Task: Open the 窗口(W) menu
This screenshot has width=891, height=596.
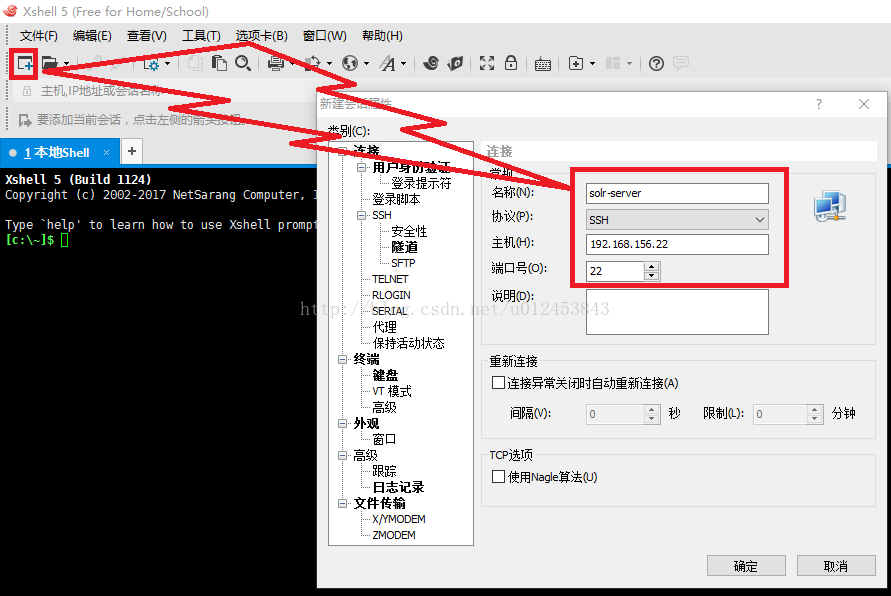Action: pyautogui.click(x=324, y=36)
